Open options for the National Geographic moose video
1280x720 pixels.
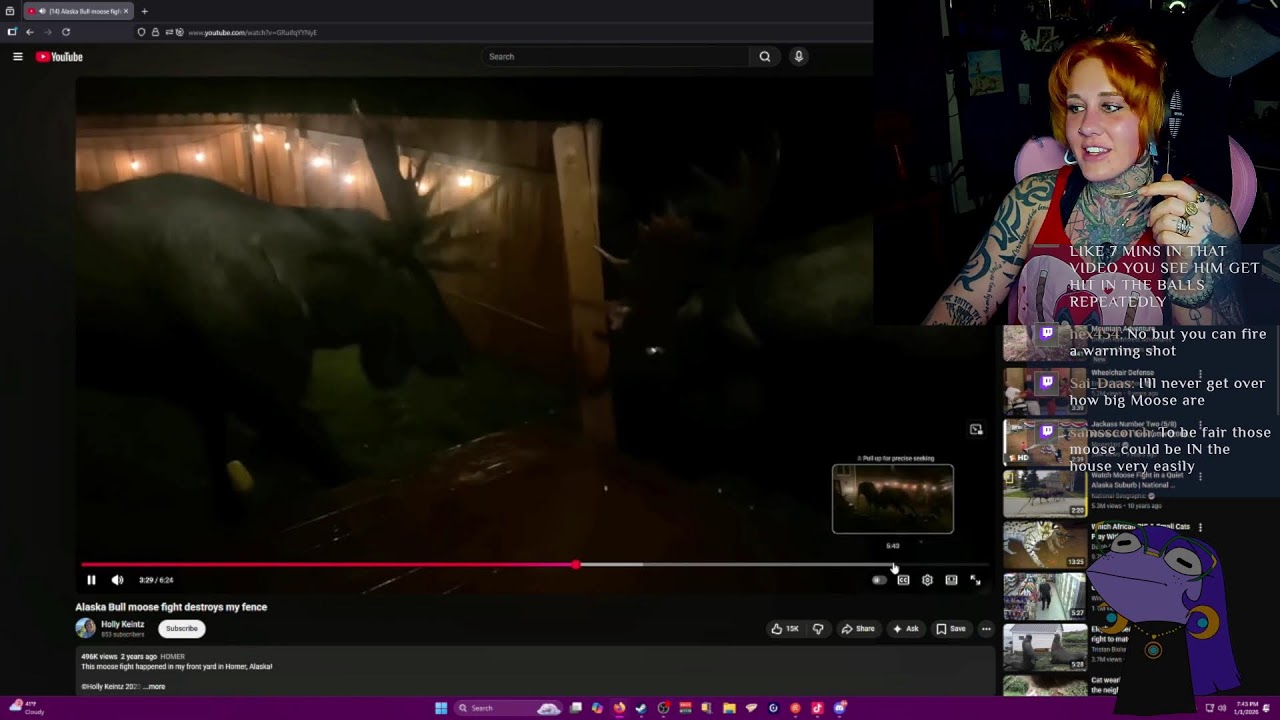pyautogui.click(x=1200, y=477)
